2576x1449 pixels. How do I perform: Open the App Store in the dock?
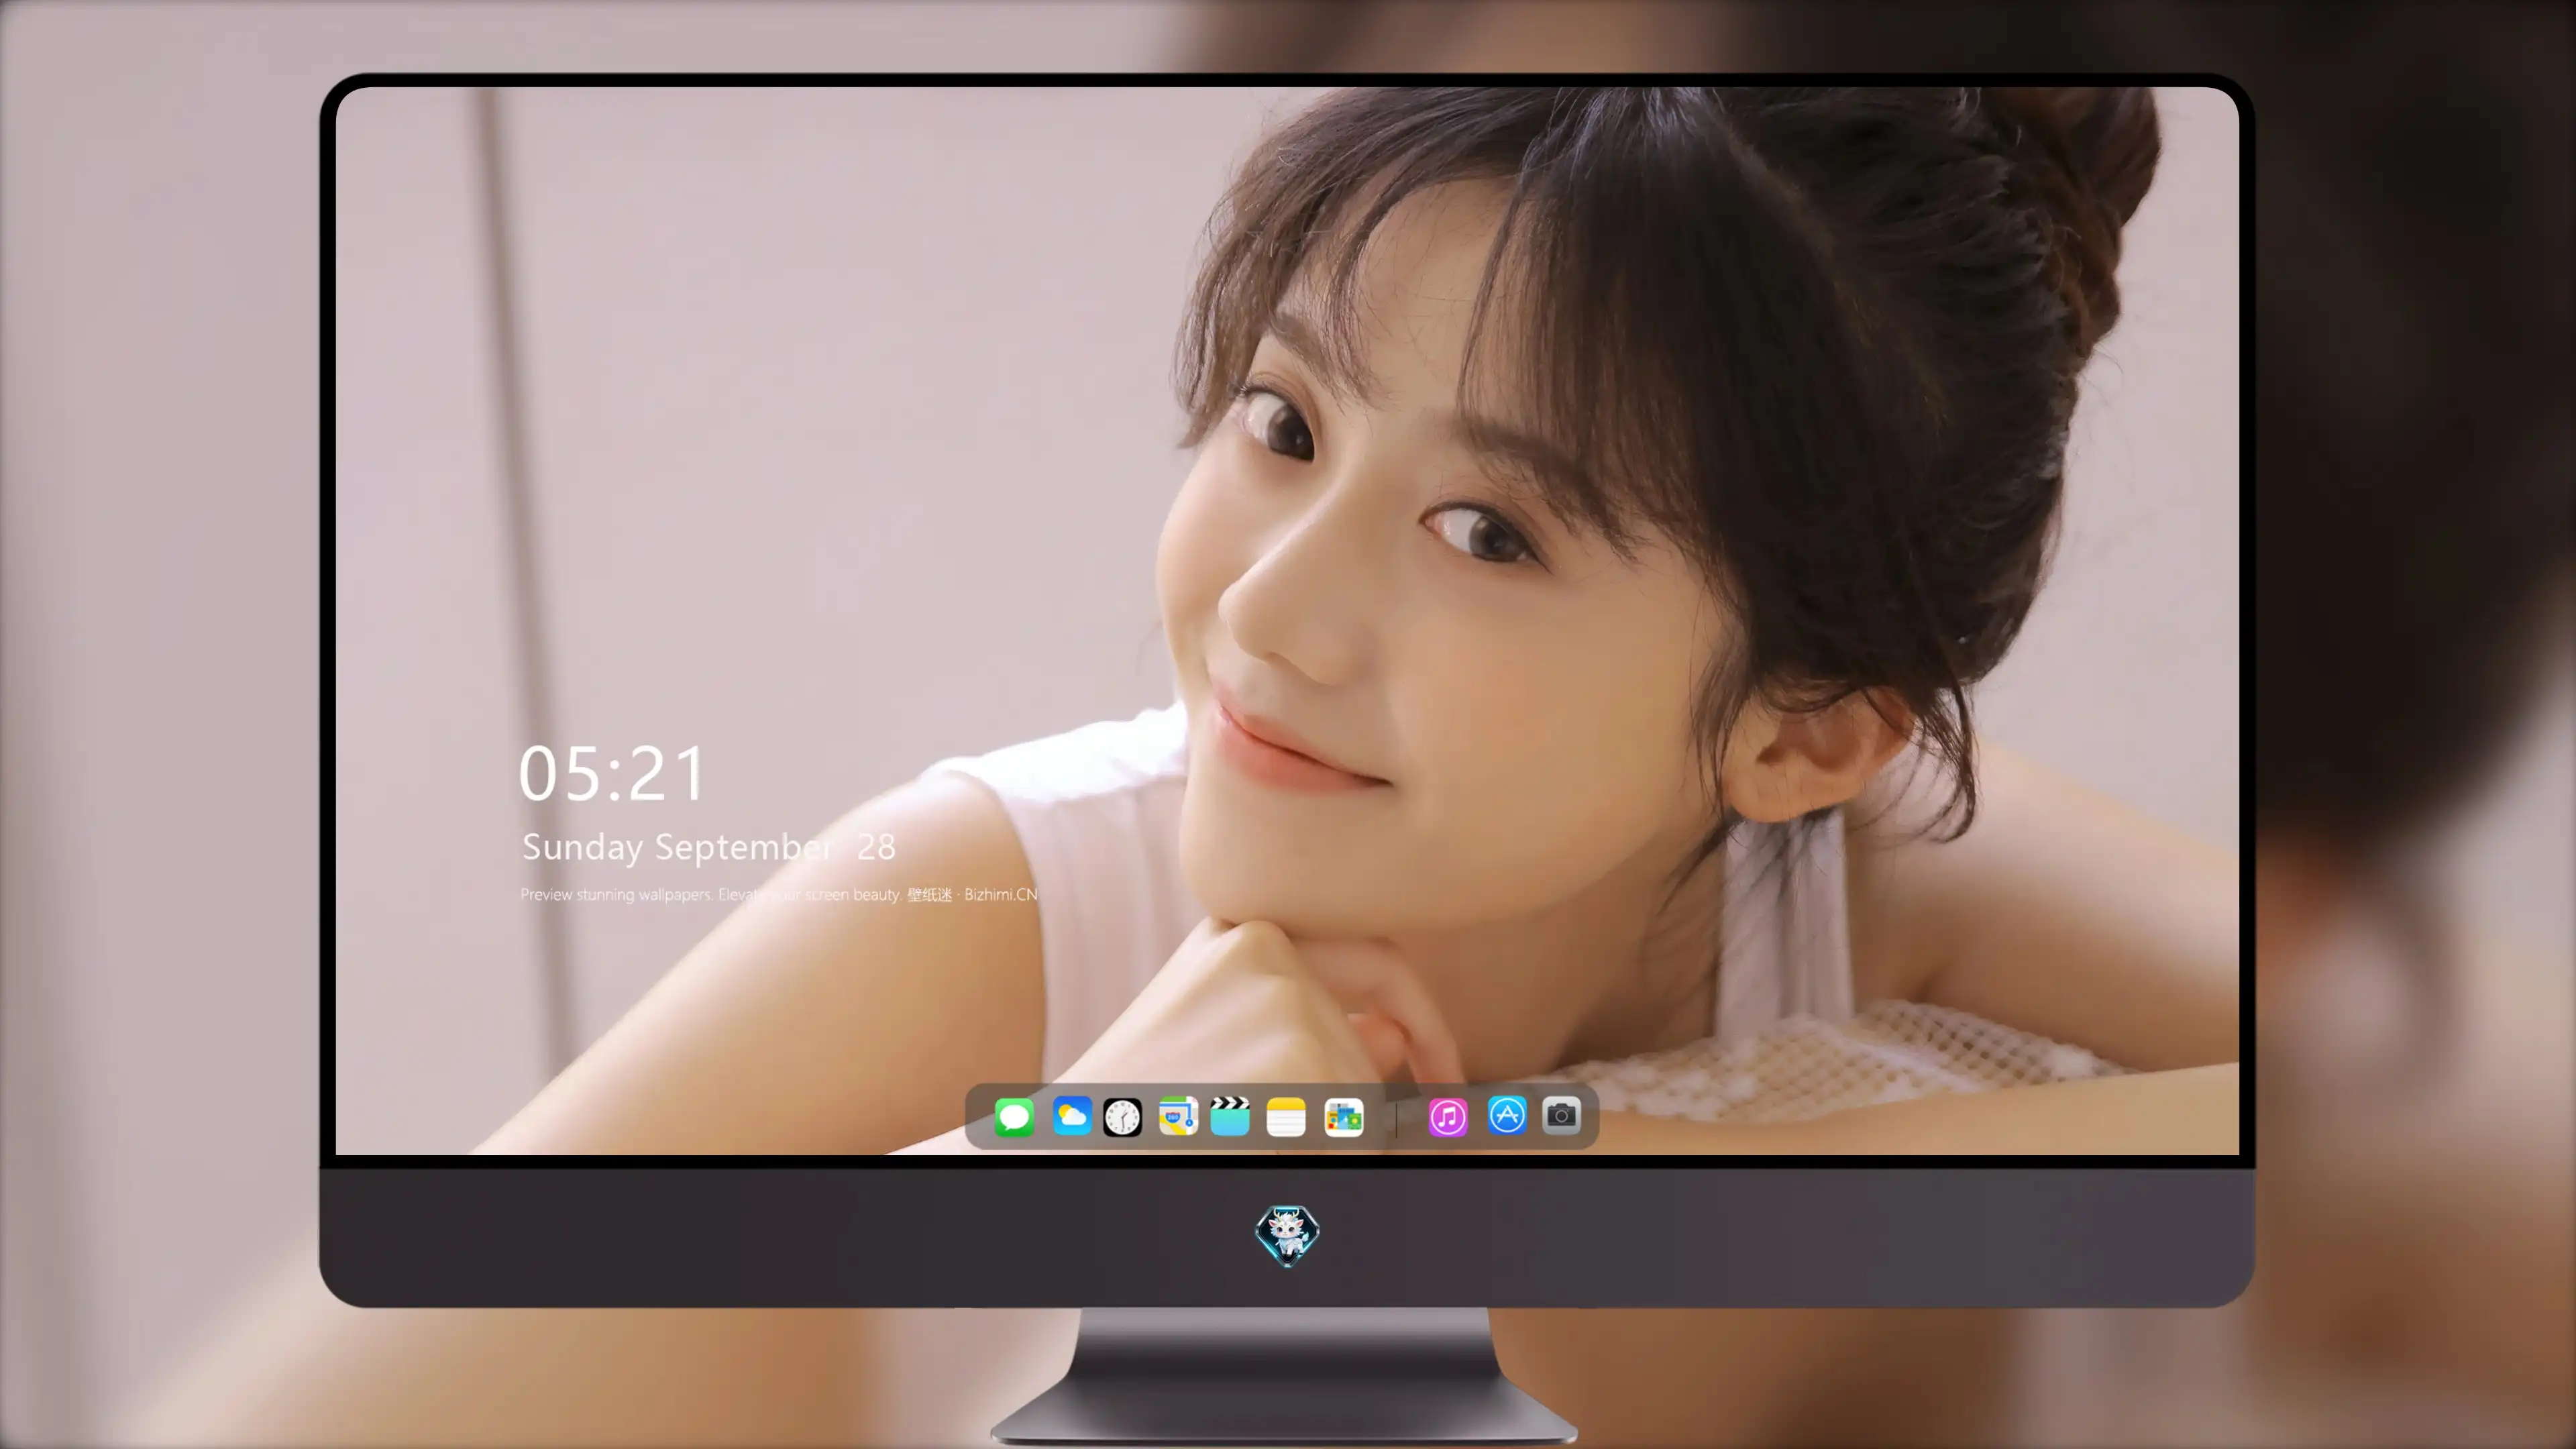(1507, 1115)
